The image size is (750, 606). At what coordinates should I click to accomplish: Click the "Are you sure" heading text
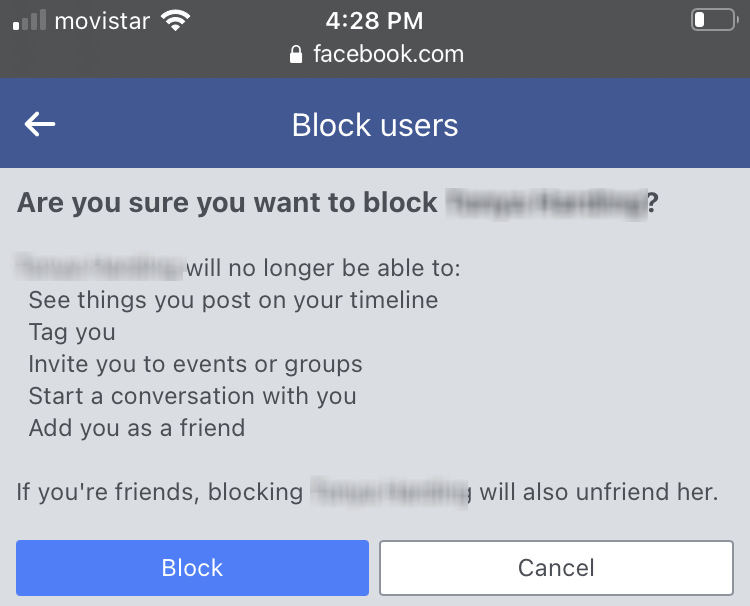tap(227, 204)
